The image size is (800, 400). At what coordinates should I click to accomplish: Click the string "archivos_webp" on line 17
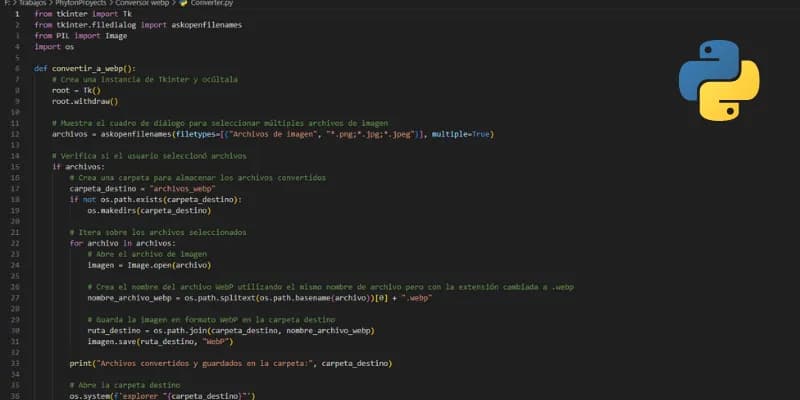point(182,189)
